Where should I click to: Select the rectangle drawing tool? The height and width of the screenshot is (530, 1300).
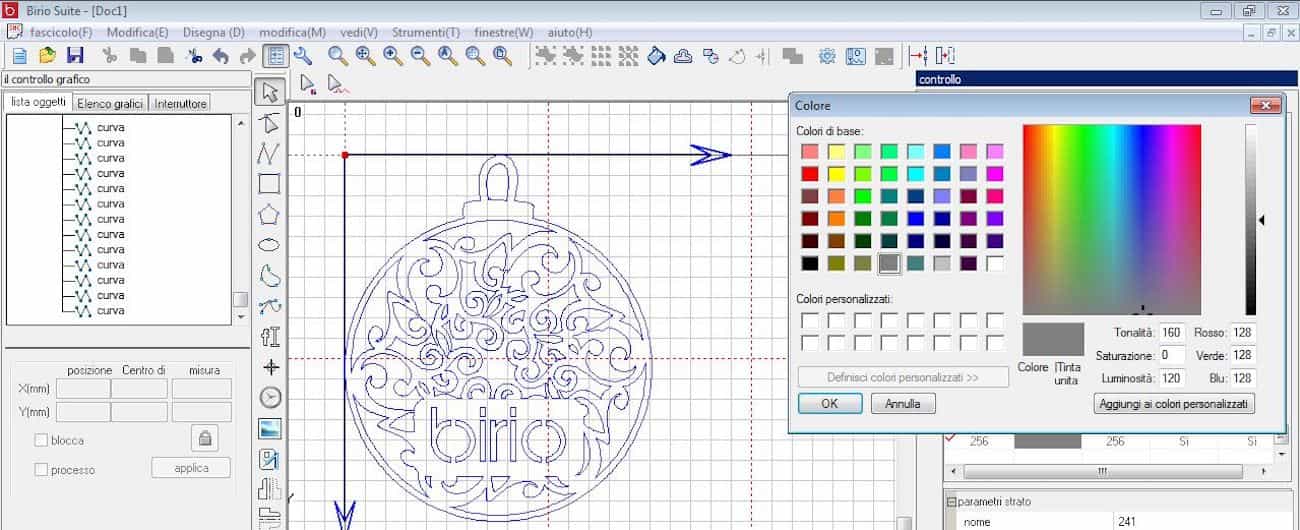(x=269, y=184)
